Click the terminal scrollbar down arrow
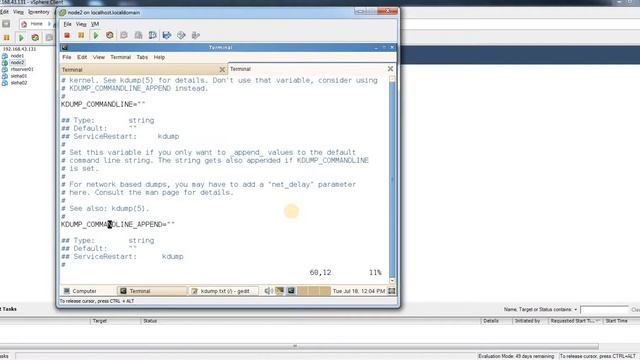This screenshot has height=360, width=640. [392, 281]
